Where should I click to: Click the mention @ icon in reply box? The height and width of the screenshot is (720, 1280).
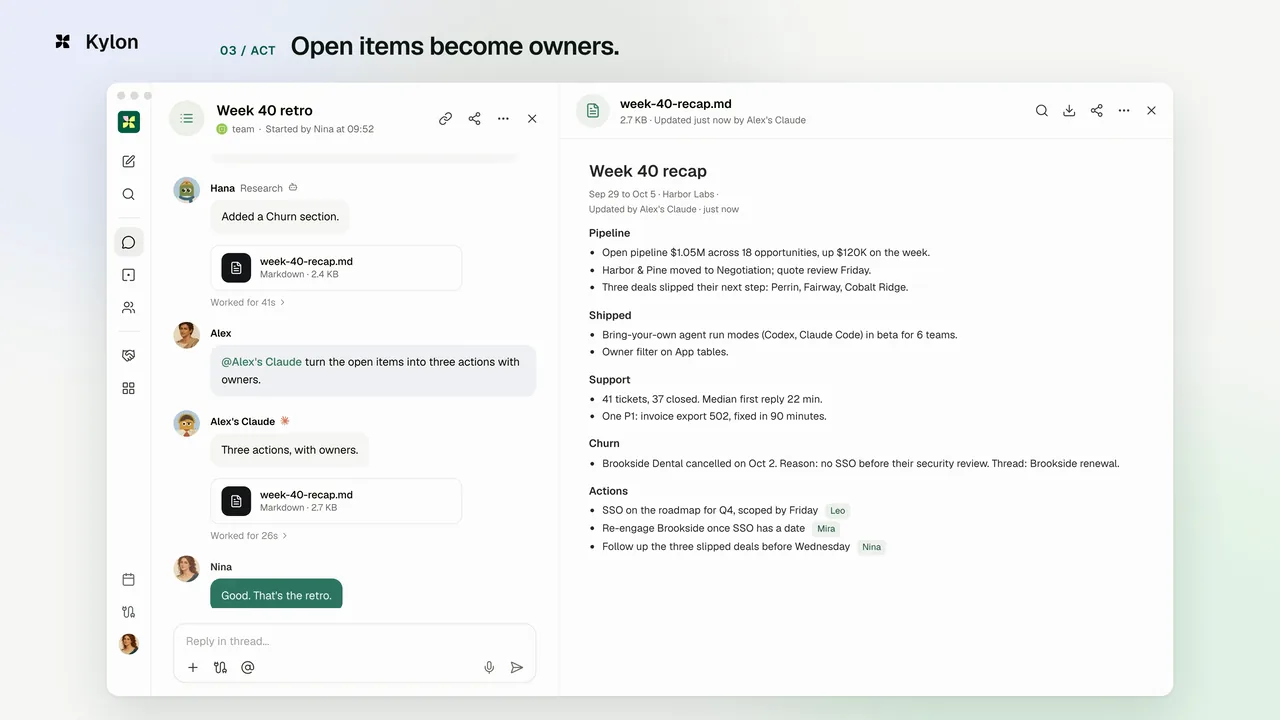248,667
